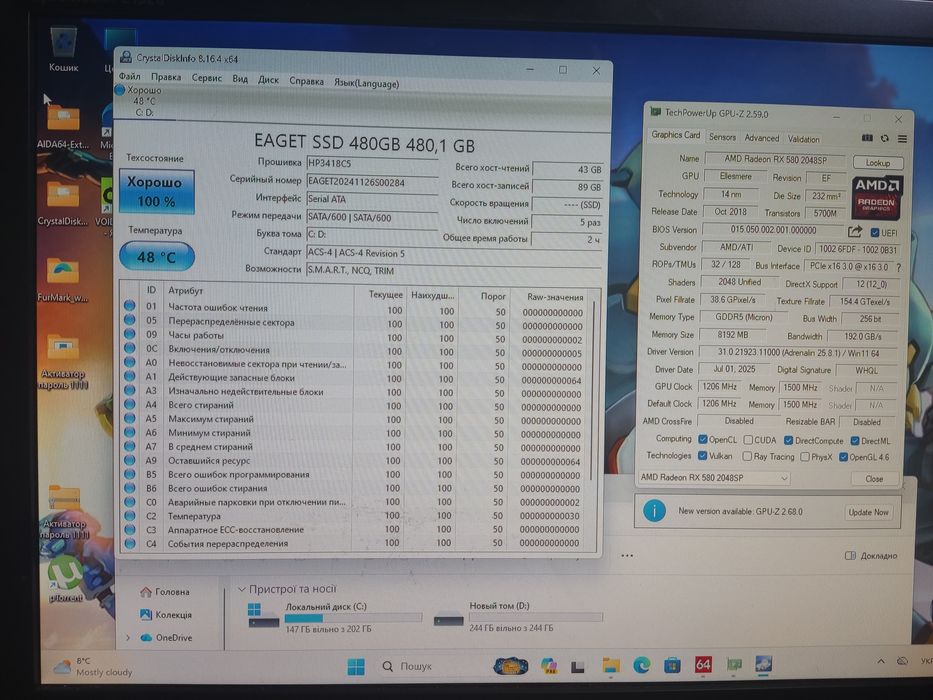933x700 pixels.
Task: Toggle the Vulkan checkbox
Action: tap(702, 455)
